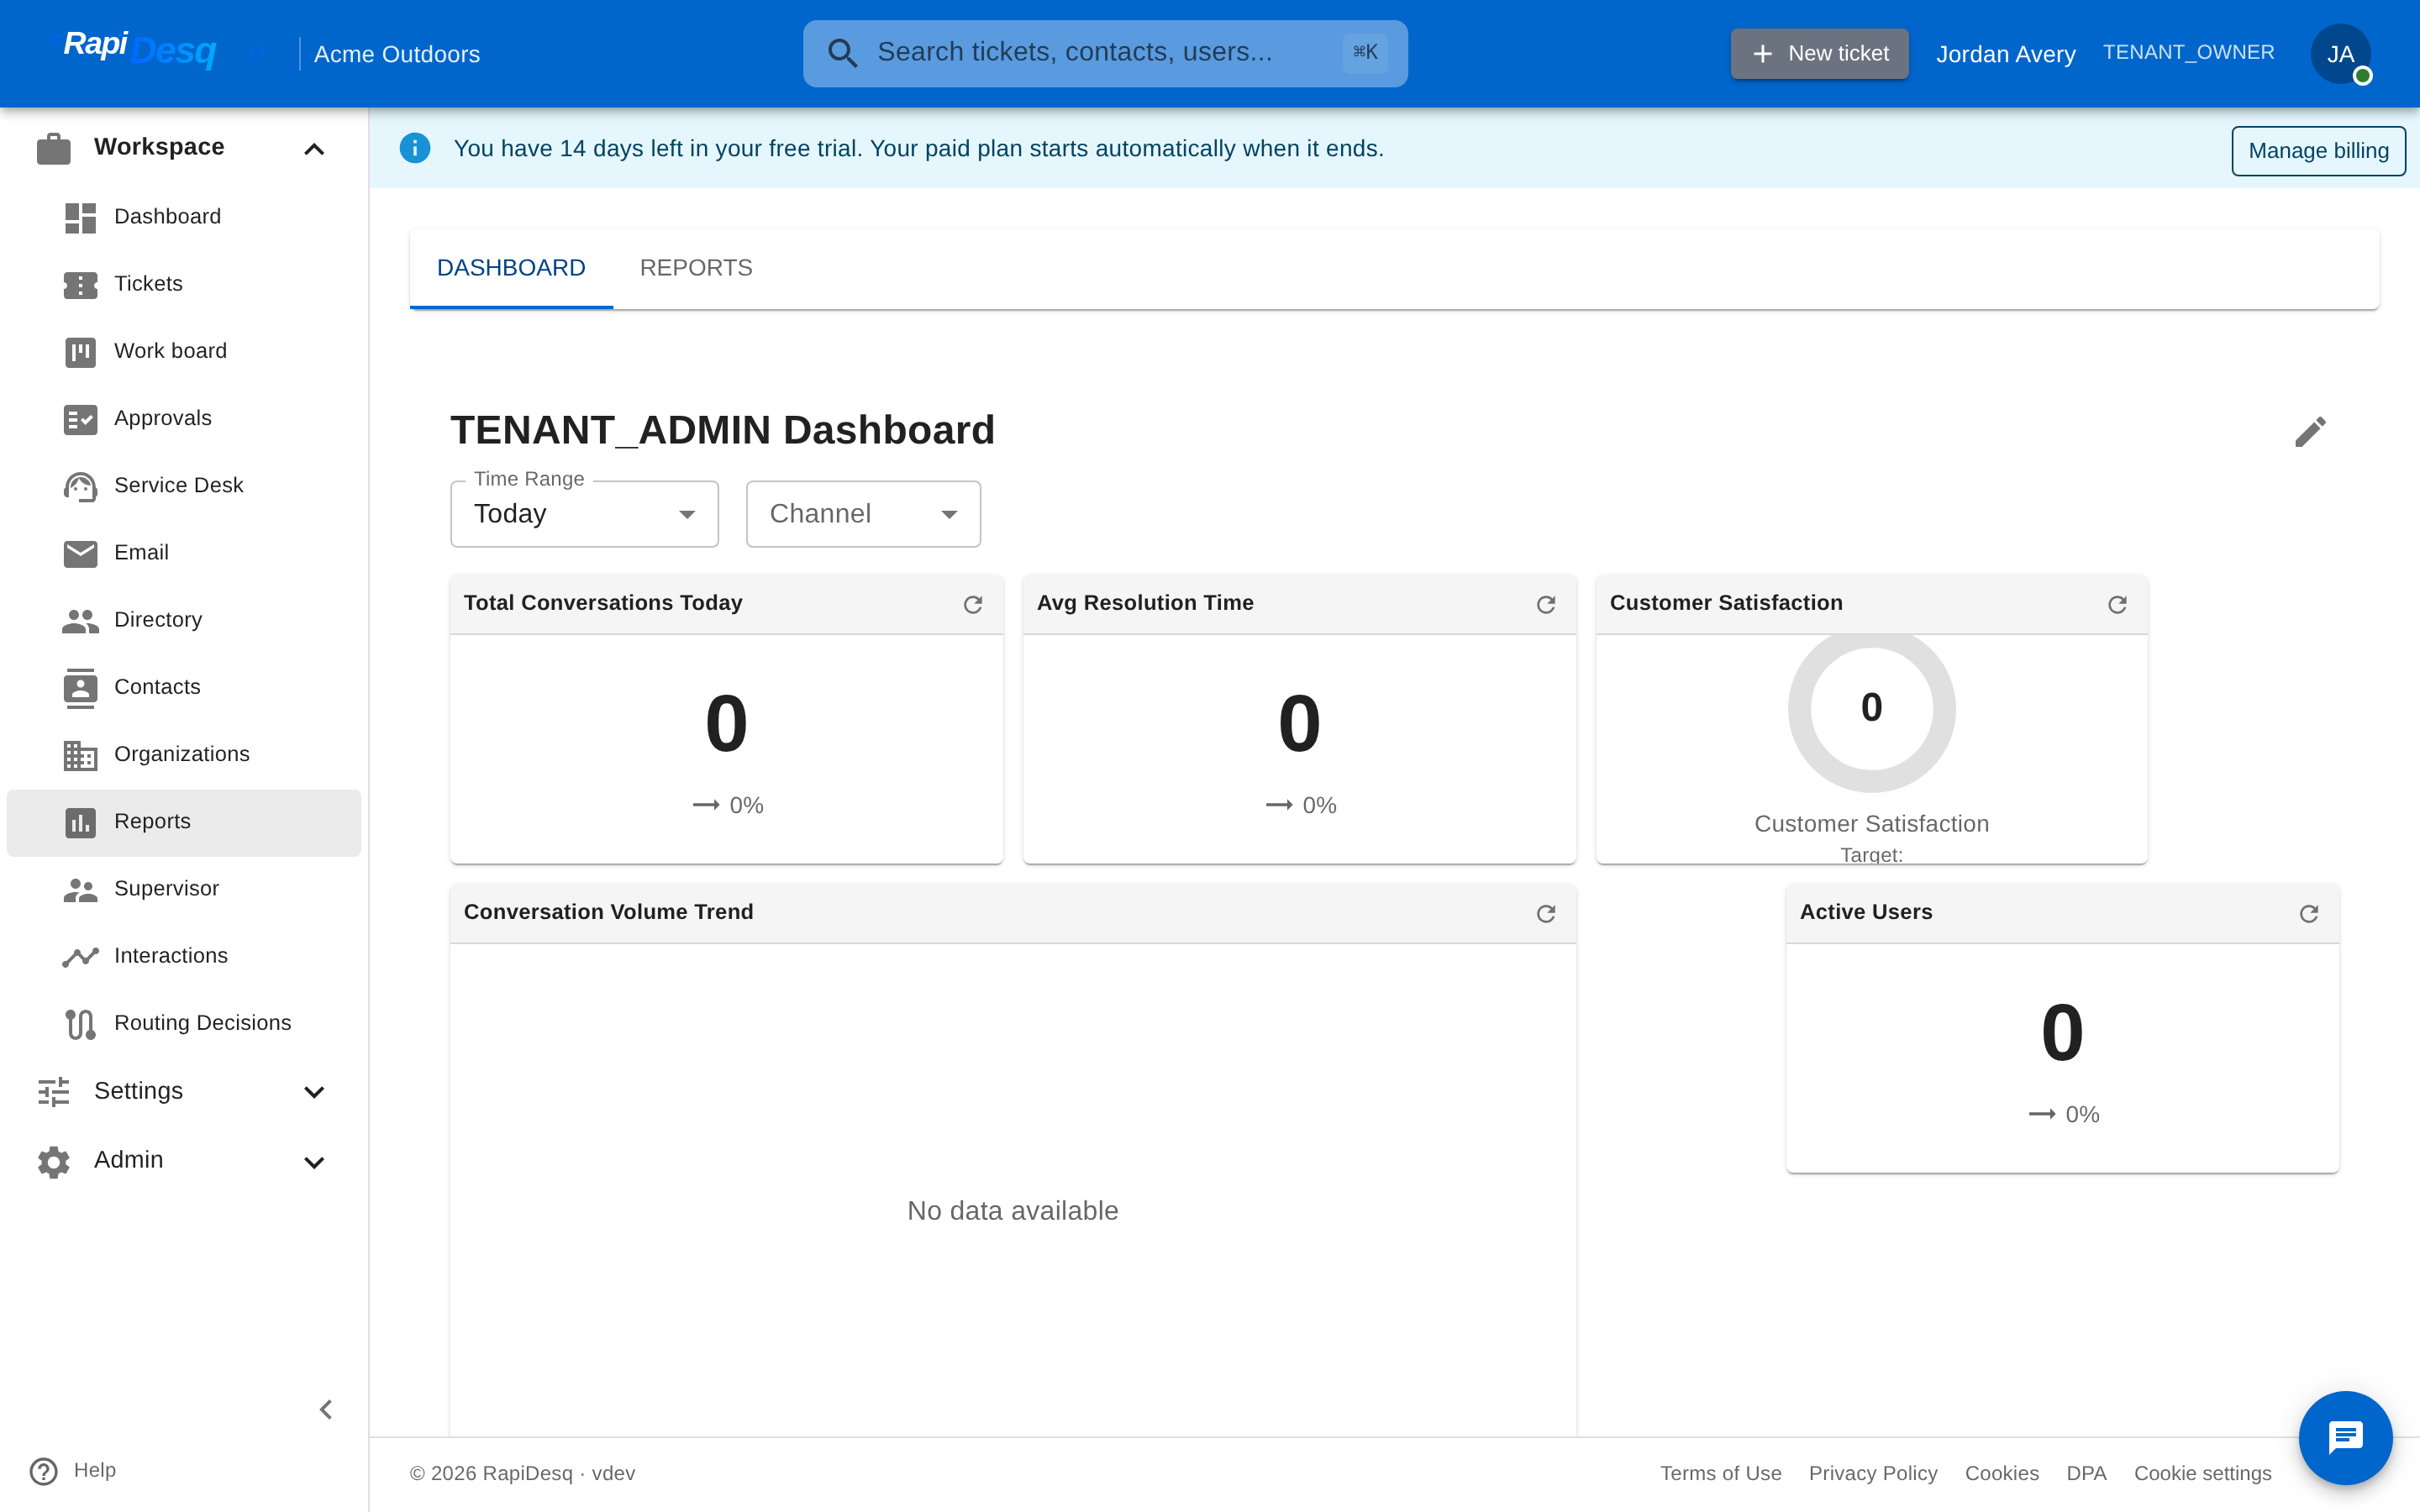Open the DPA link

(2086, 1473)
